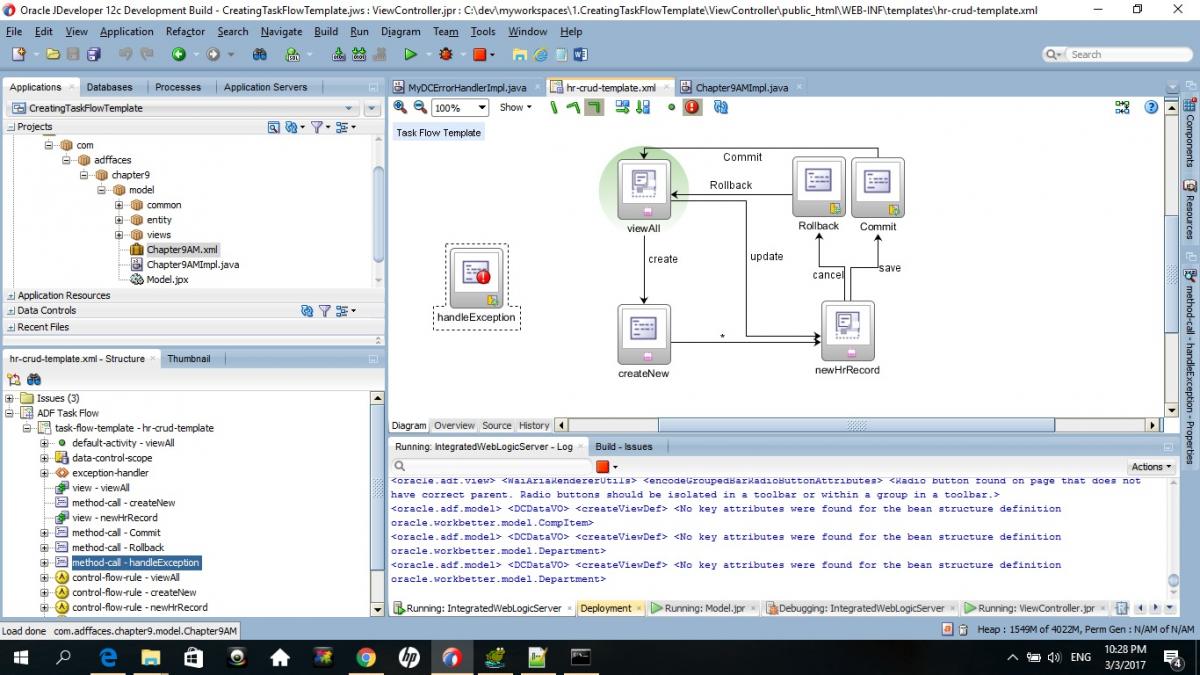Select the handleException activity in the diagram
This screenshot has width=1200, height=675.
[x=476, y=279]
